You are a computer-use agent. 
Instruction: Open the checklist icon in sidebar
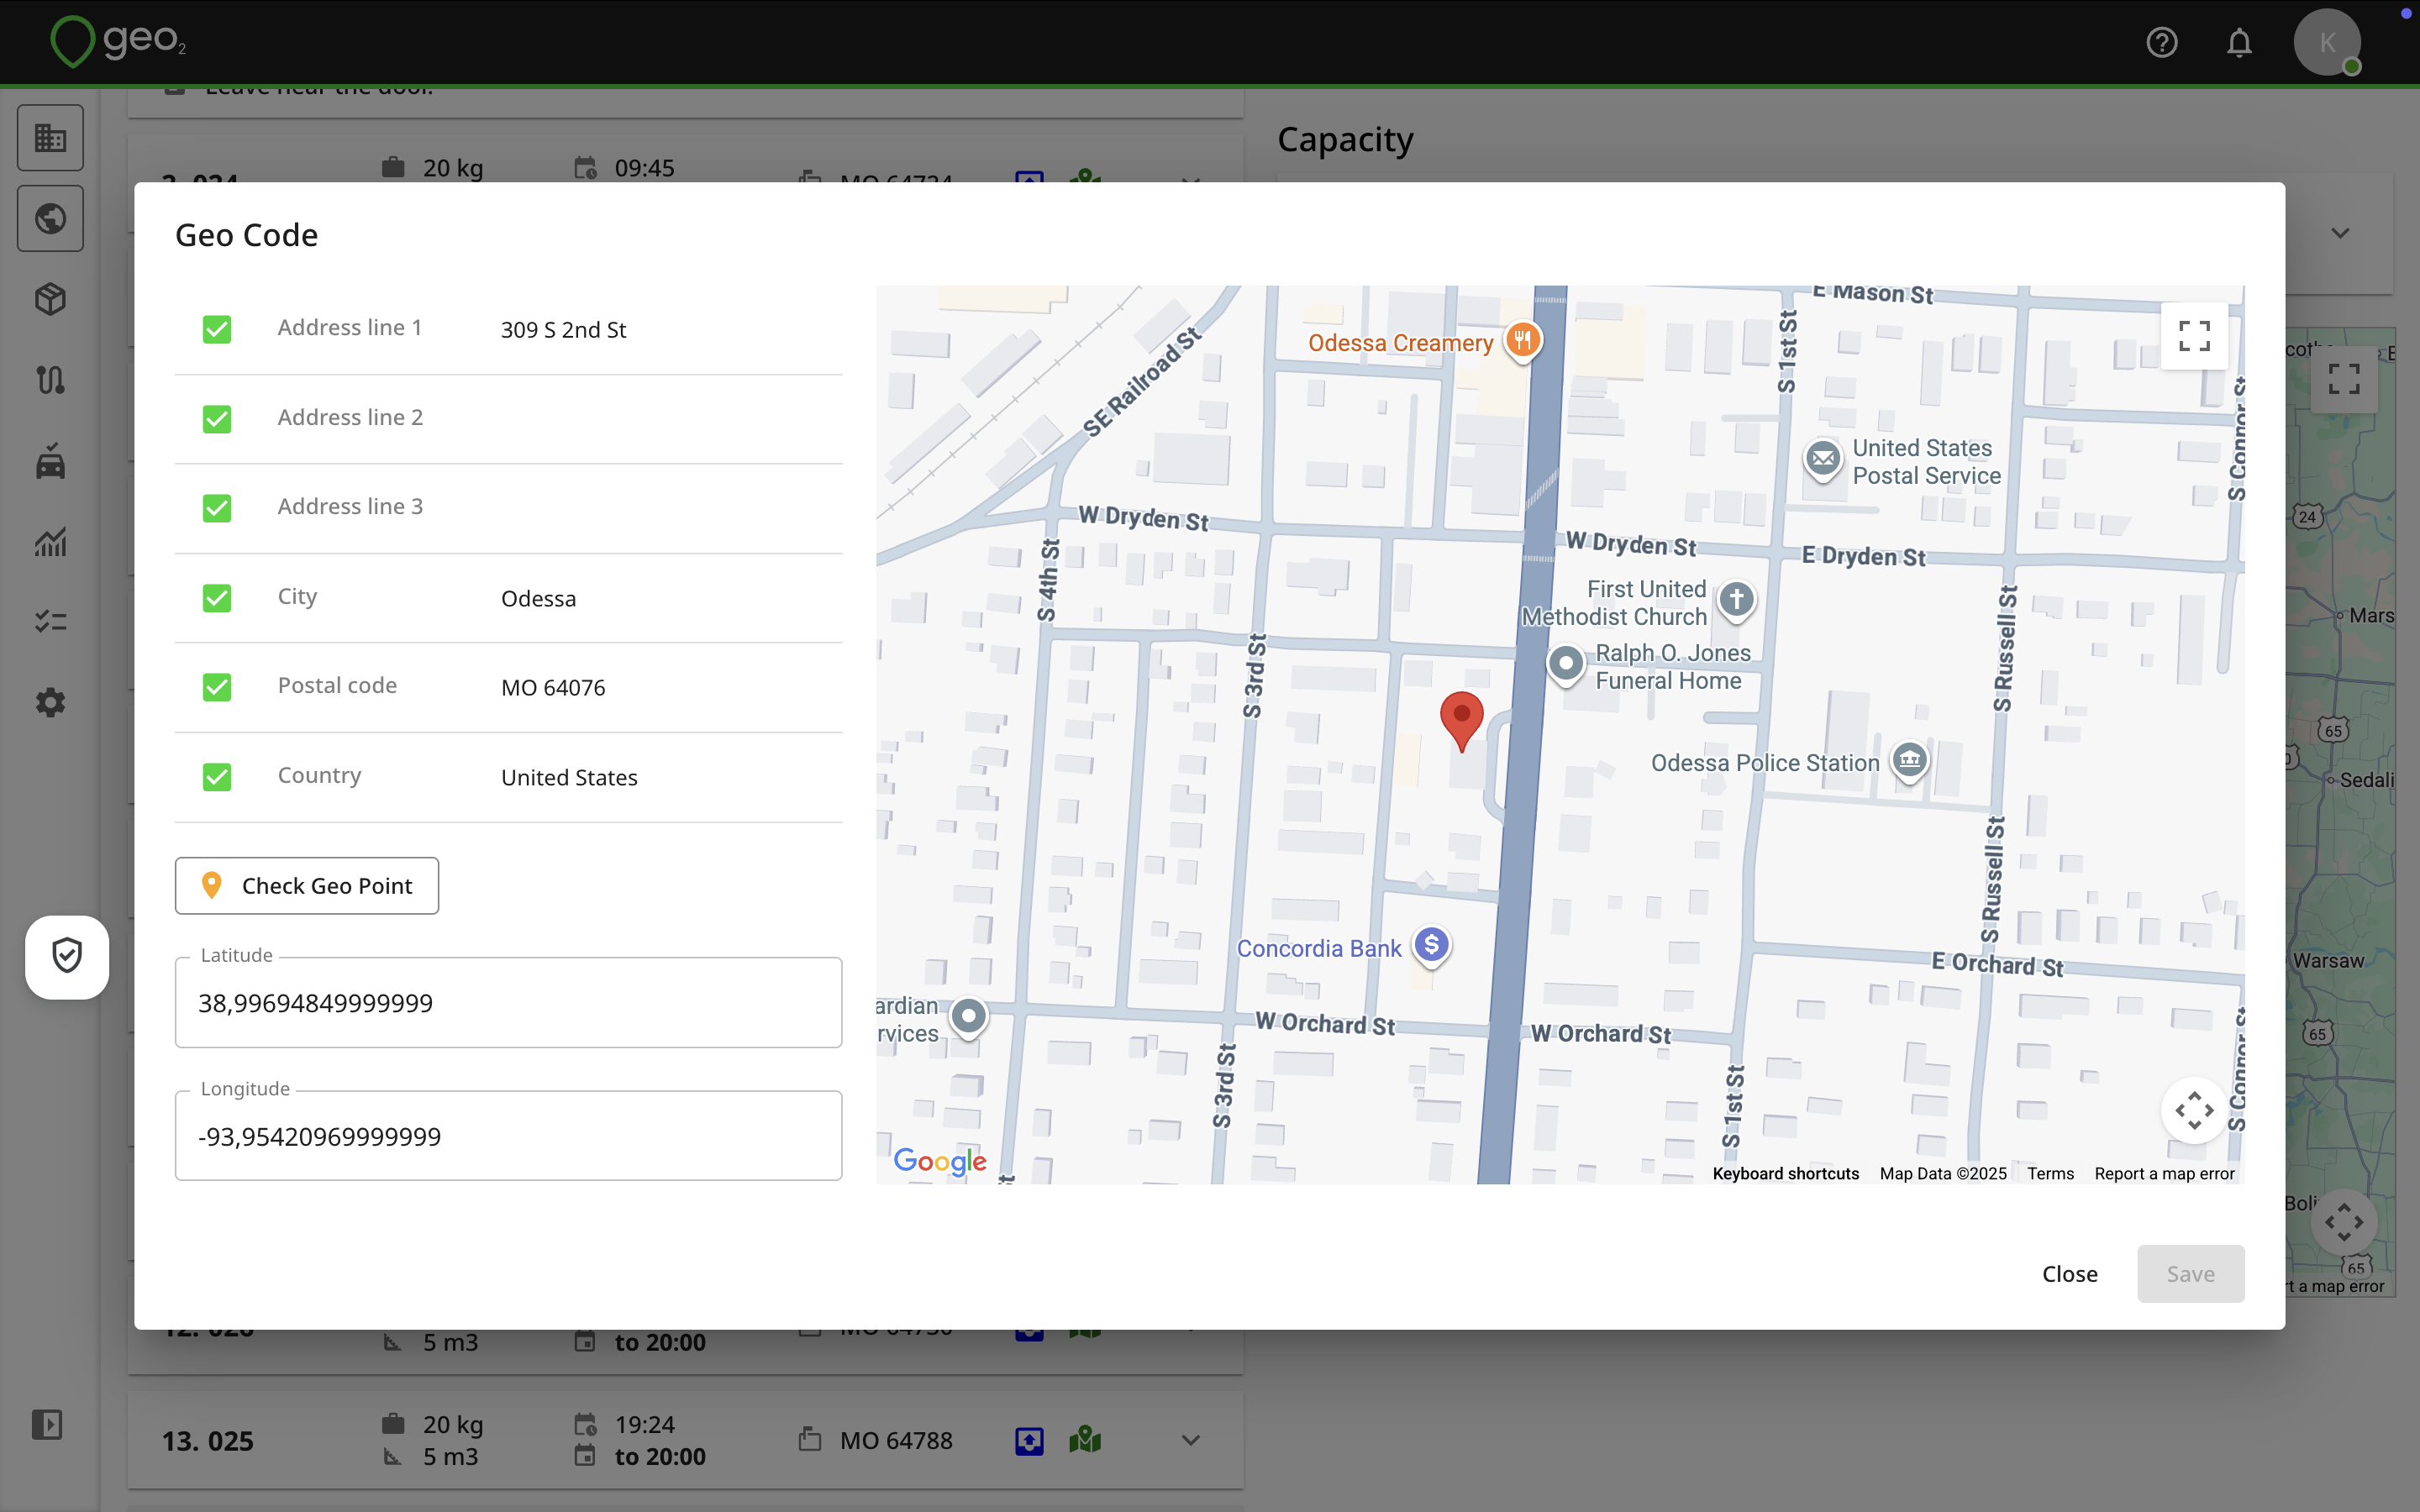50,622
